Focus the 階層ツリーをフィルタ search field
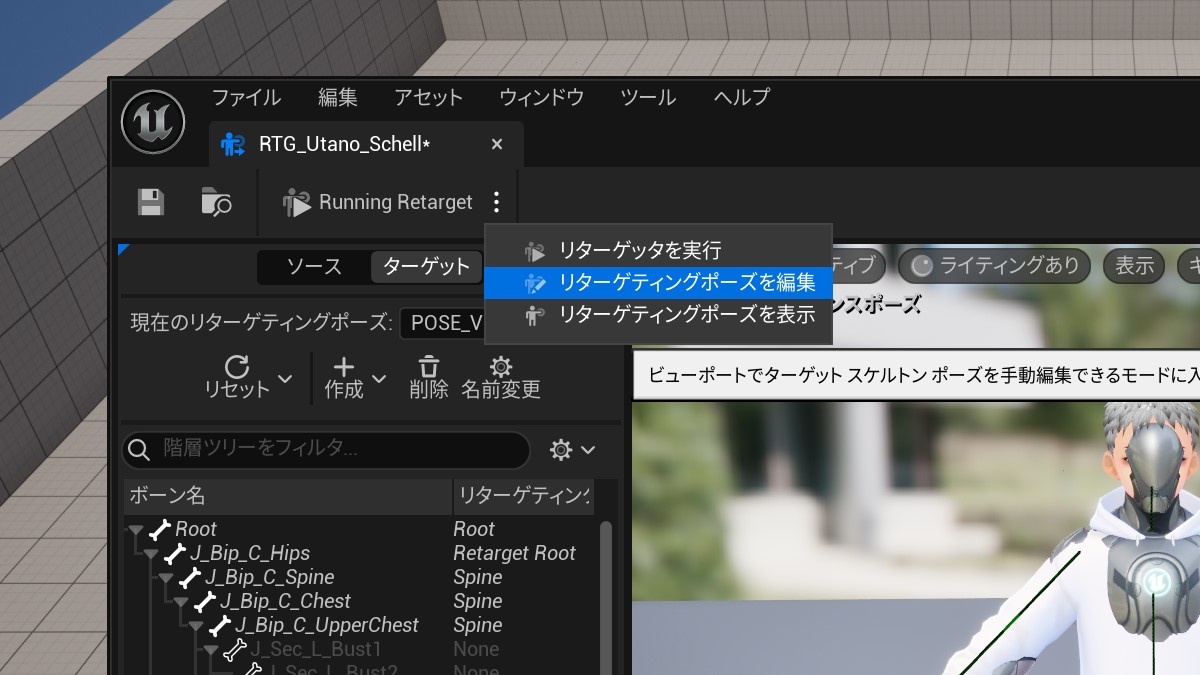Screen dimensions: 1200x675 tap(326, 449)
